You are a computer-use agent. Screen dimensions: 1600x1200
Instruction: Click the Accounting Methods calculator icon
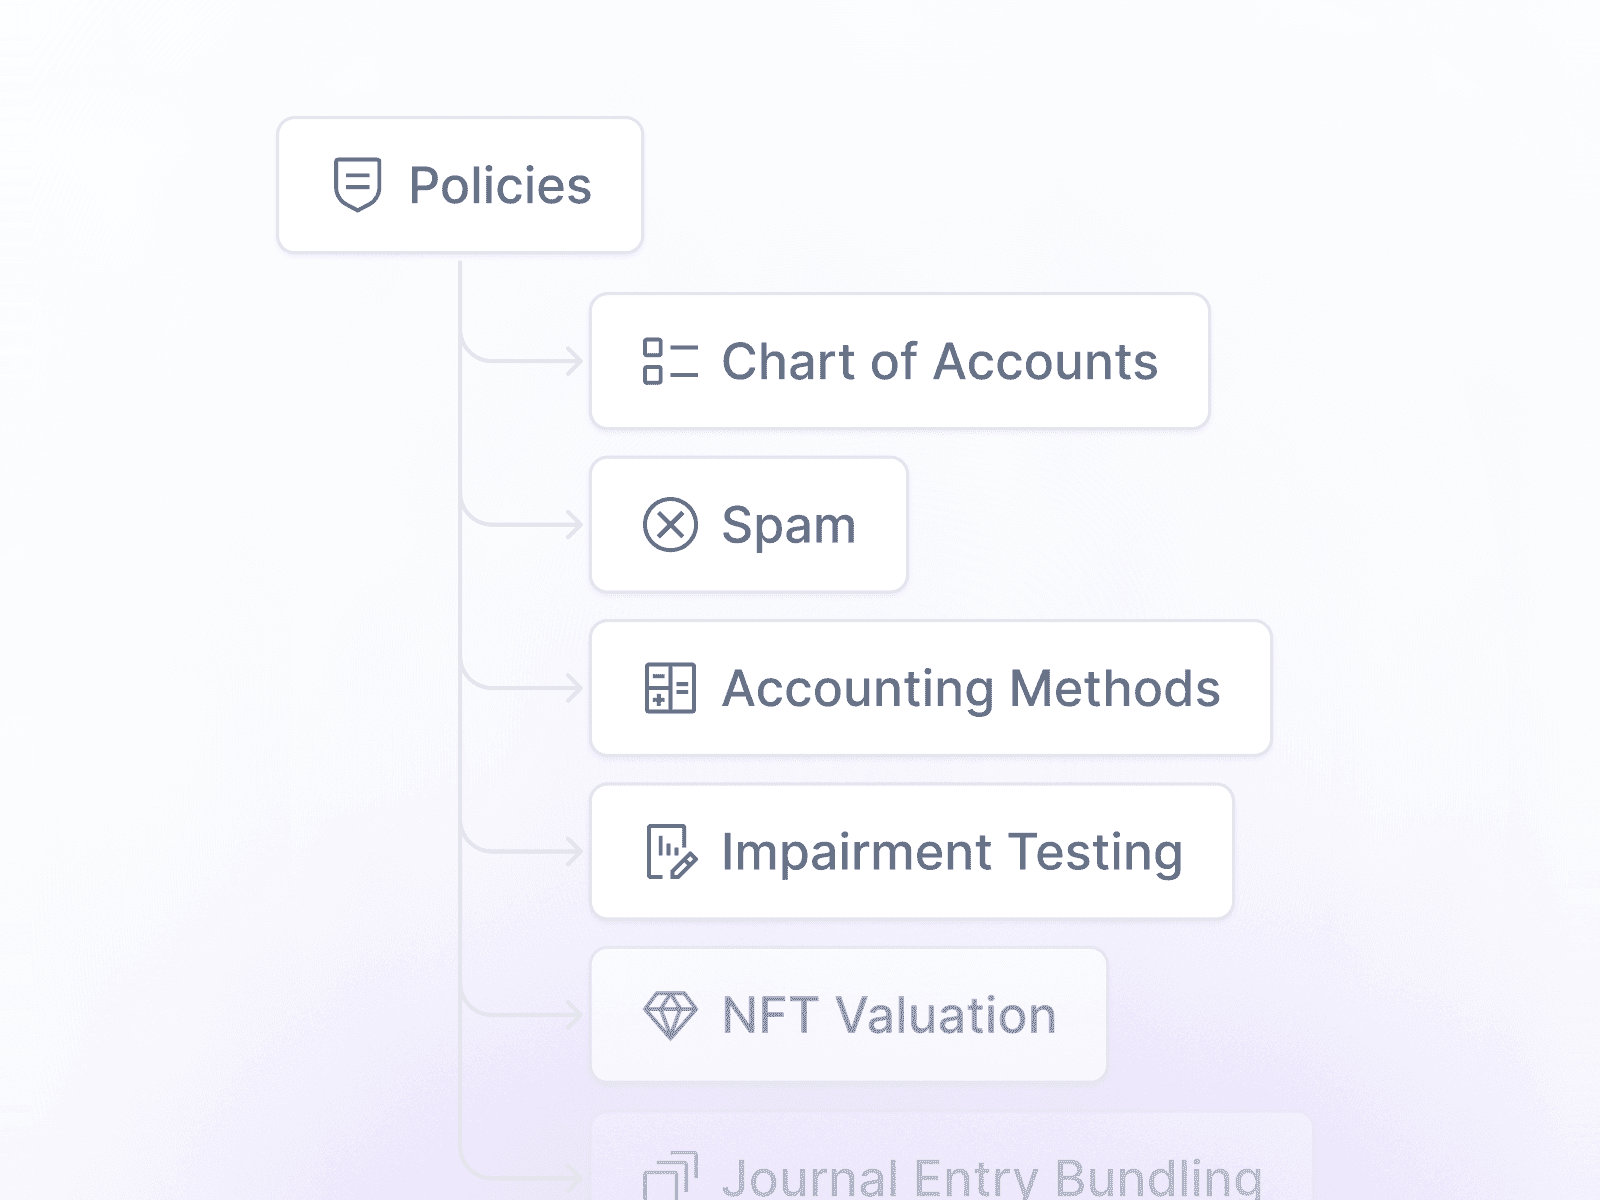[670, 688]
